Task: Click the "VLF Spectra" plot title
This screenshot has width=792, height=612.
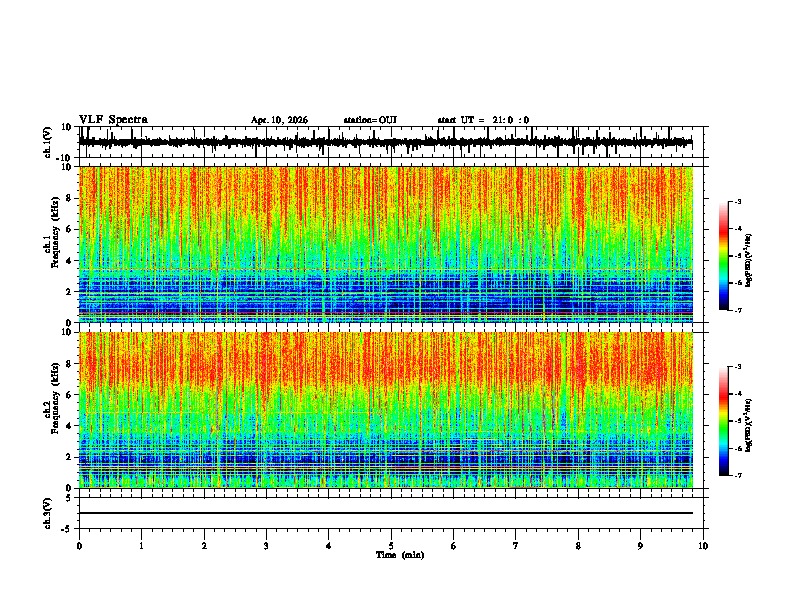Action: pyautogui.click(x=113, y=120)
